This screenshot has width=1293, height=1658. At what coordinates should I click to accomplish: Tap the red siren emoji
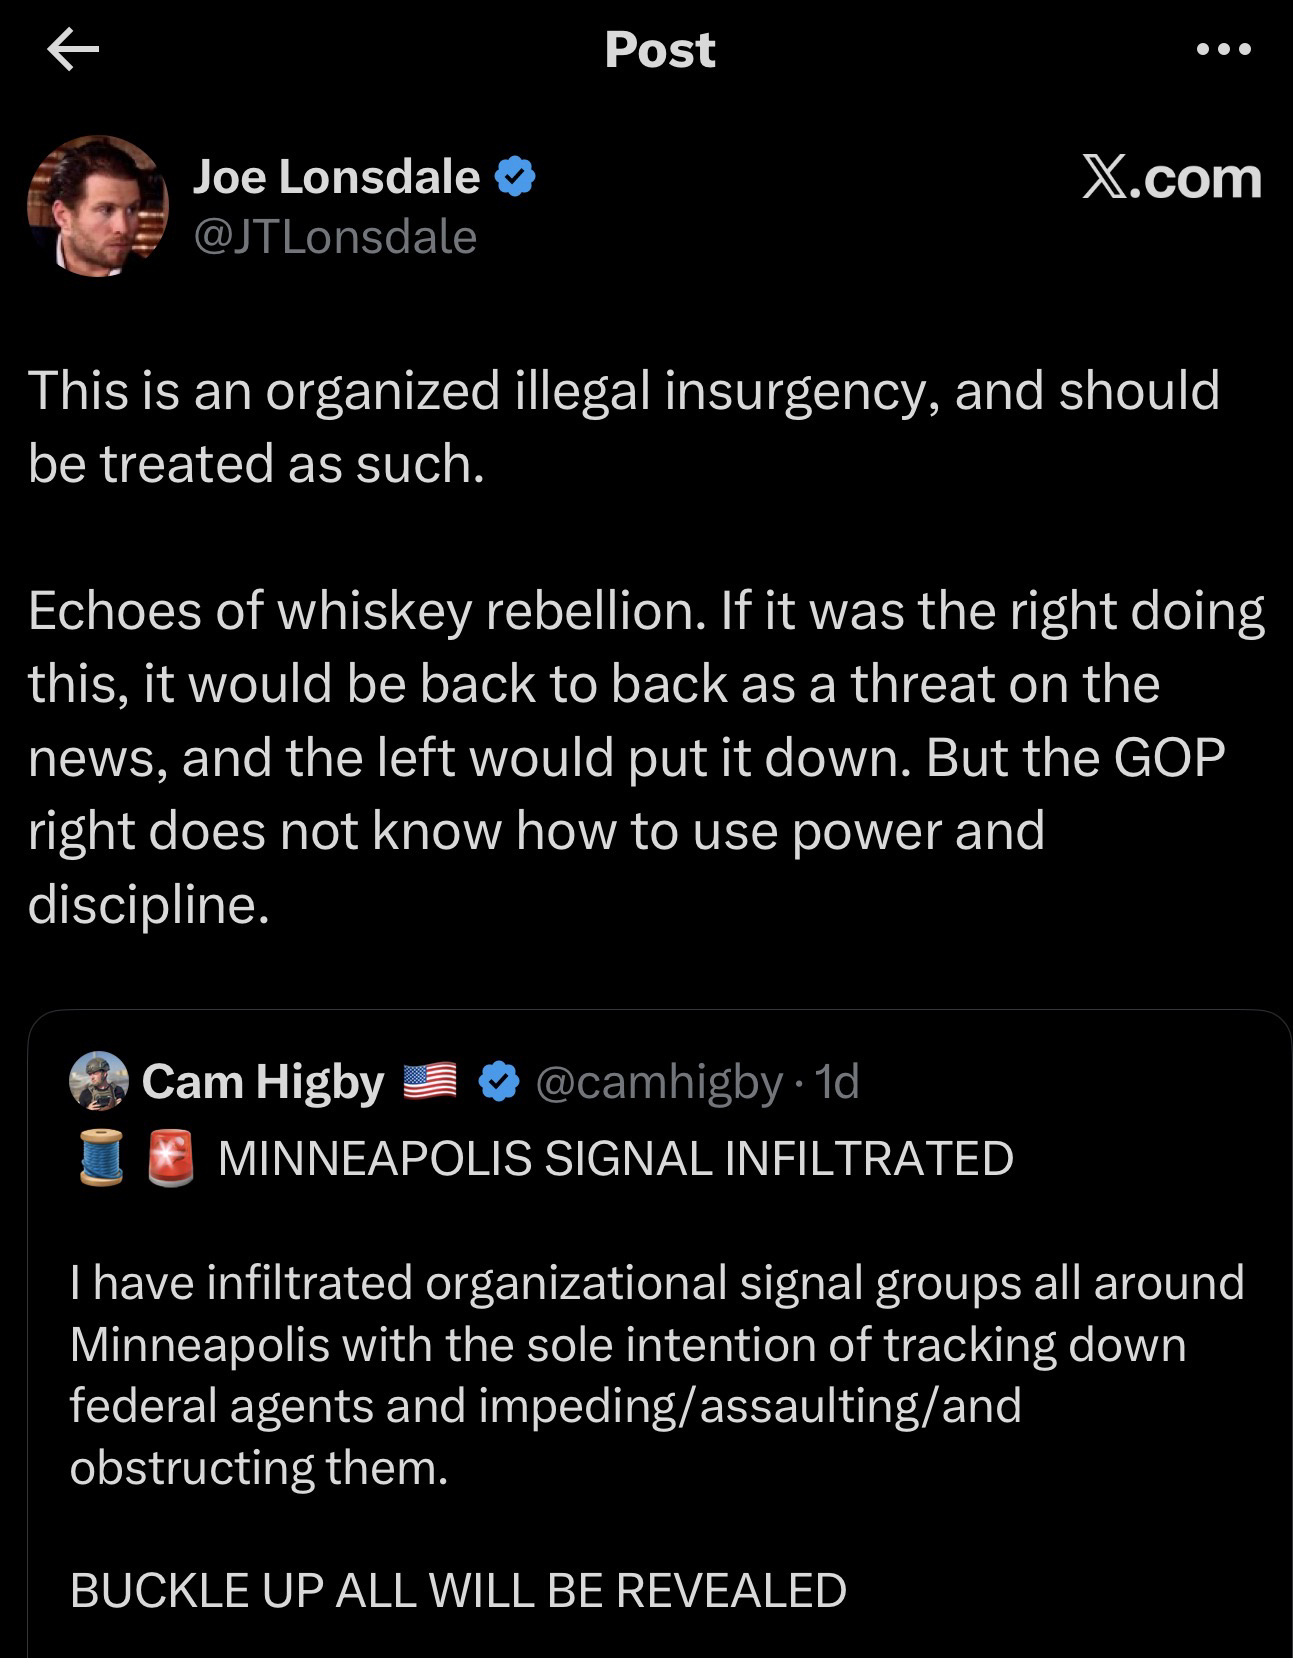click(x=170, y=1157)
